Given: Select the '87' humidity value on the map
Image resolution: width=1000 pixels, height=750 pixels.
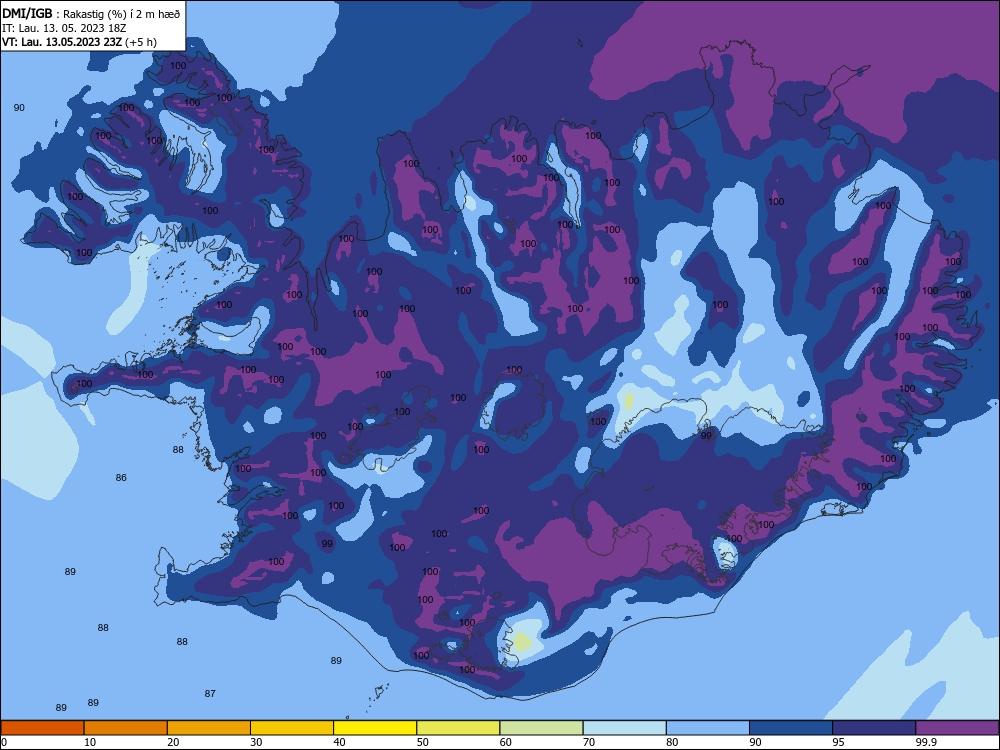Looking at the screenshot, I should (210, 693).
